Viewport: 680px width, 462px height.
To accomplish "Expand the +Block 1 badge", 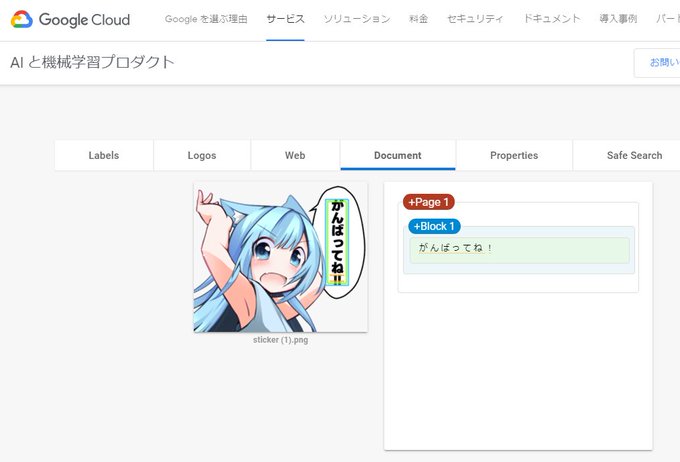I will pos(434,226).
